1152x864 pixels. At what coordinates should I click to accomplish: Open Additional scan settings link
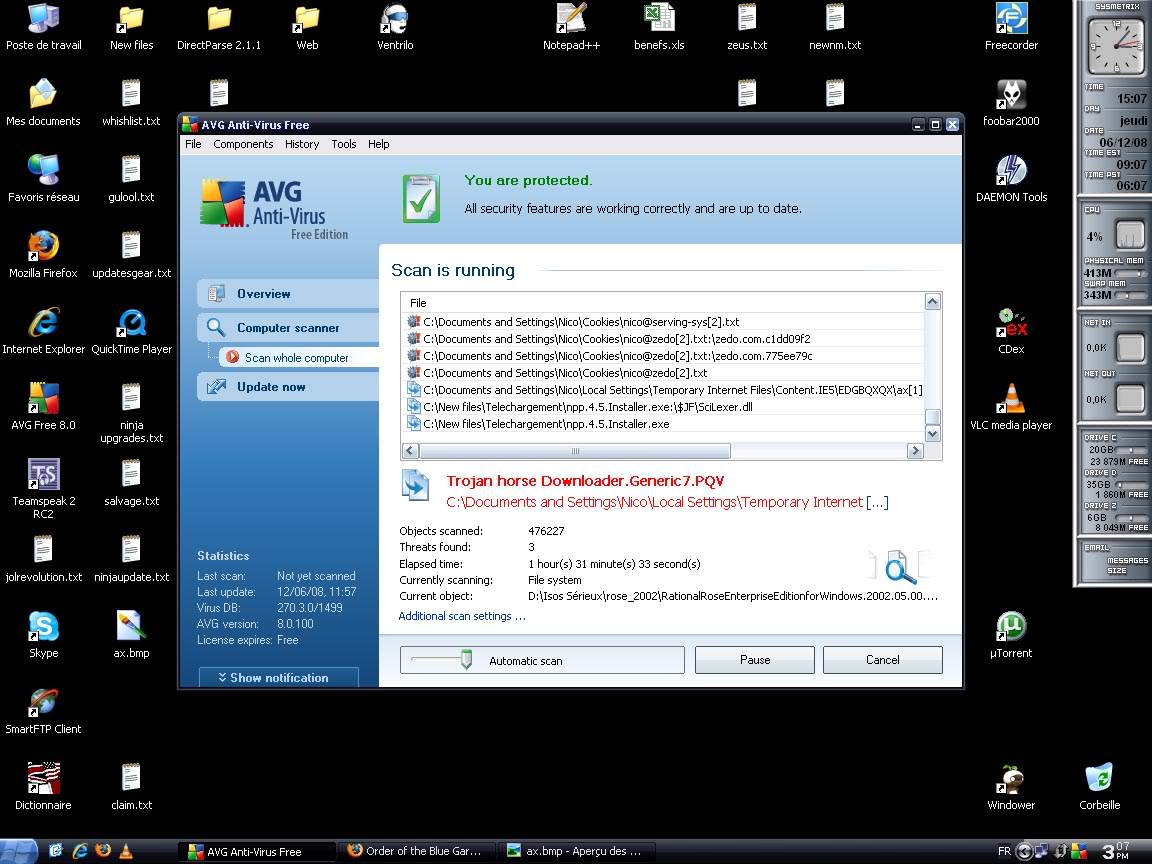(x=462, y=616)
